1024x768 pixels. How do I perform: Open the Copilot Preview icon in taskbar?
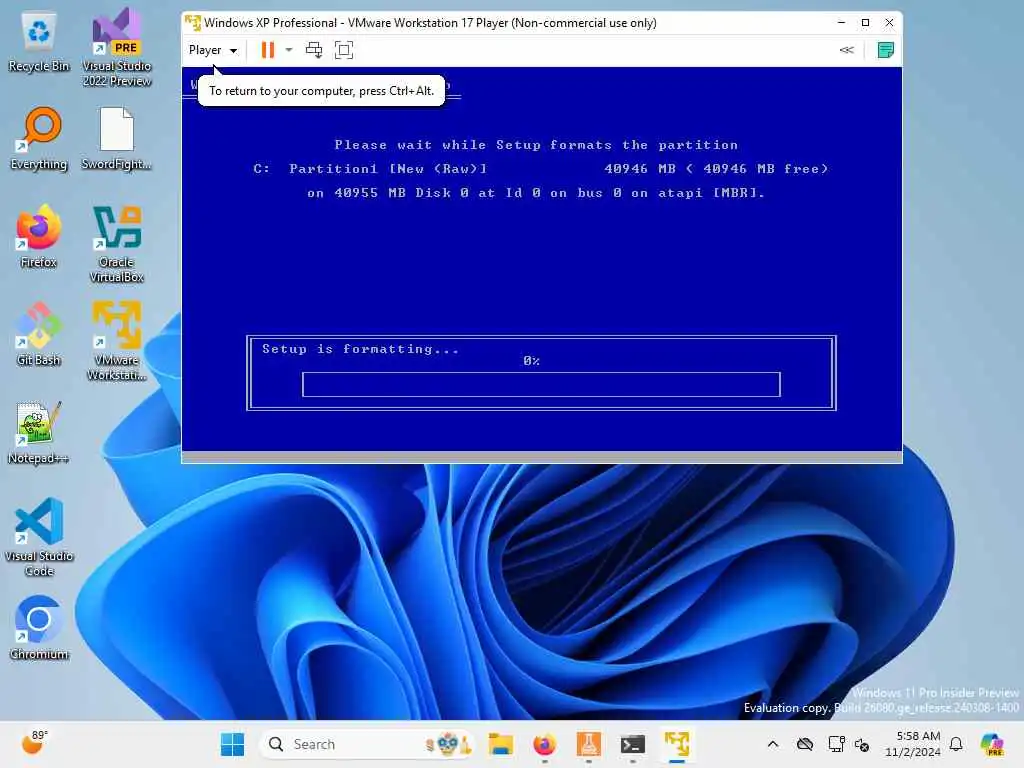(992, 744)
